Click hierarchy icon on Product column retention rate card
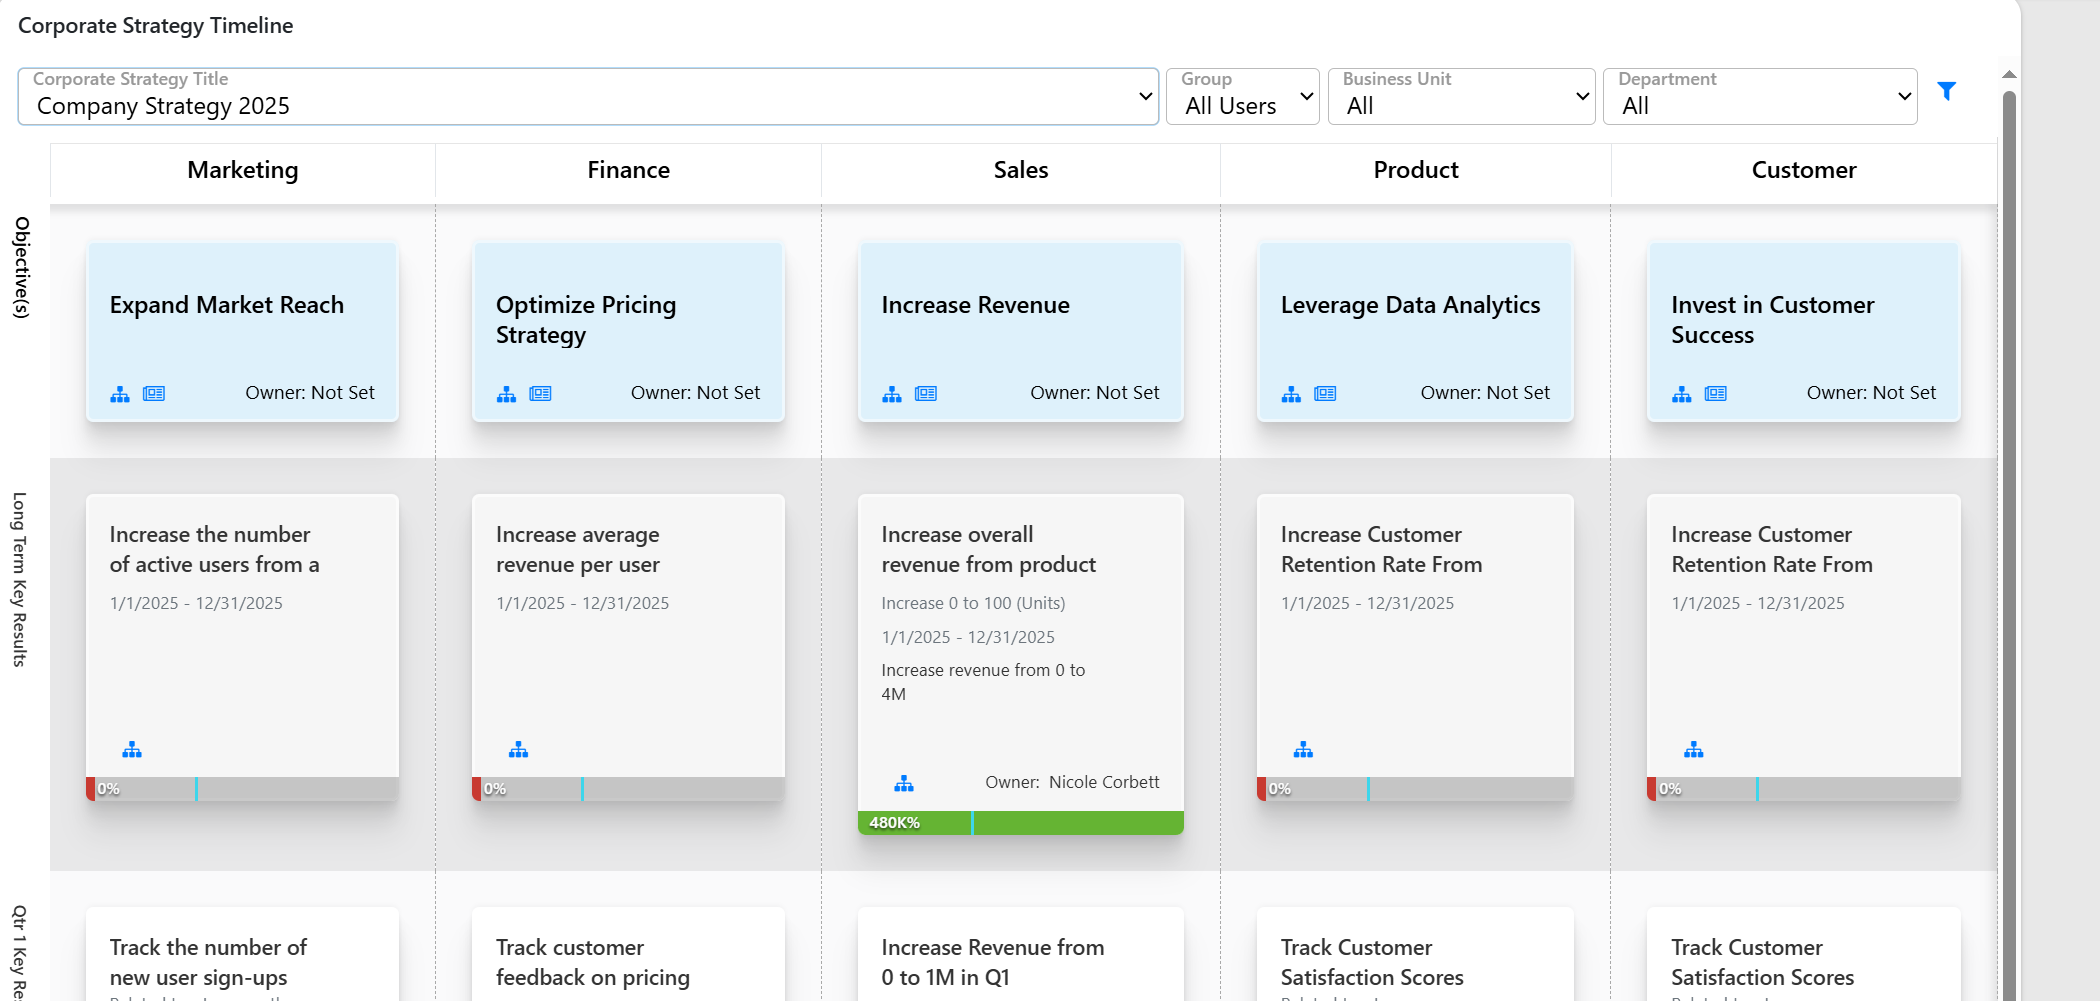 pyautogui.click(x=1303, y=749)
